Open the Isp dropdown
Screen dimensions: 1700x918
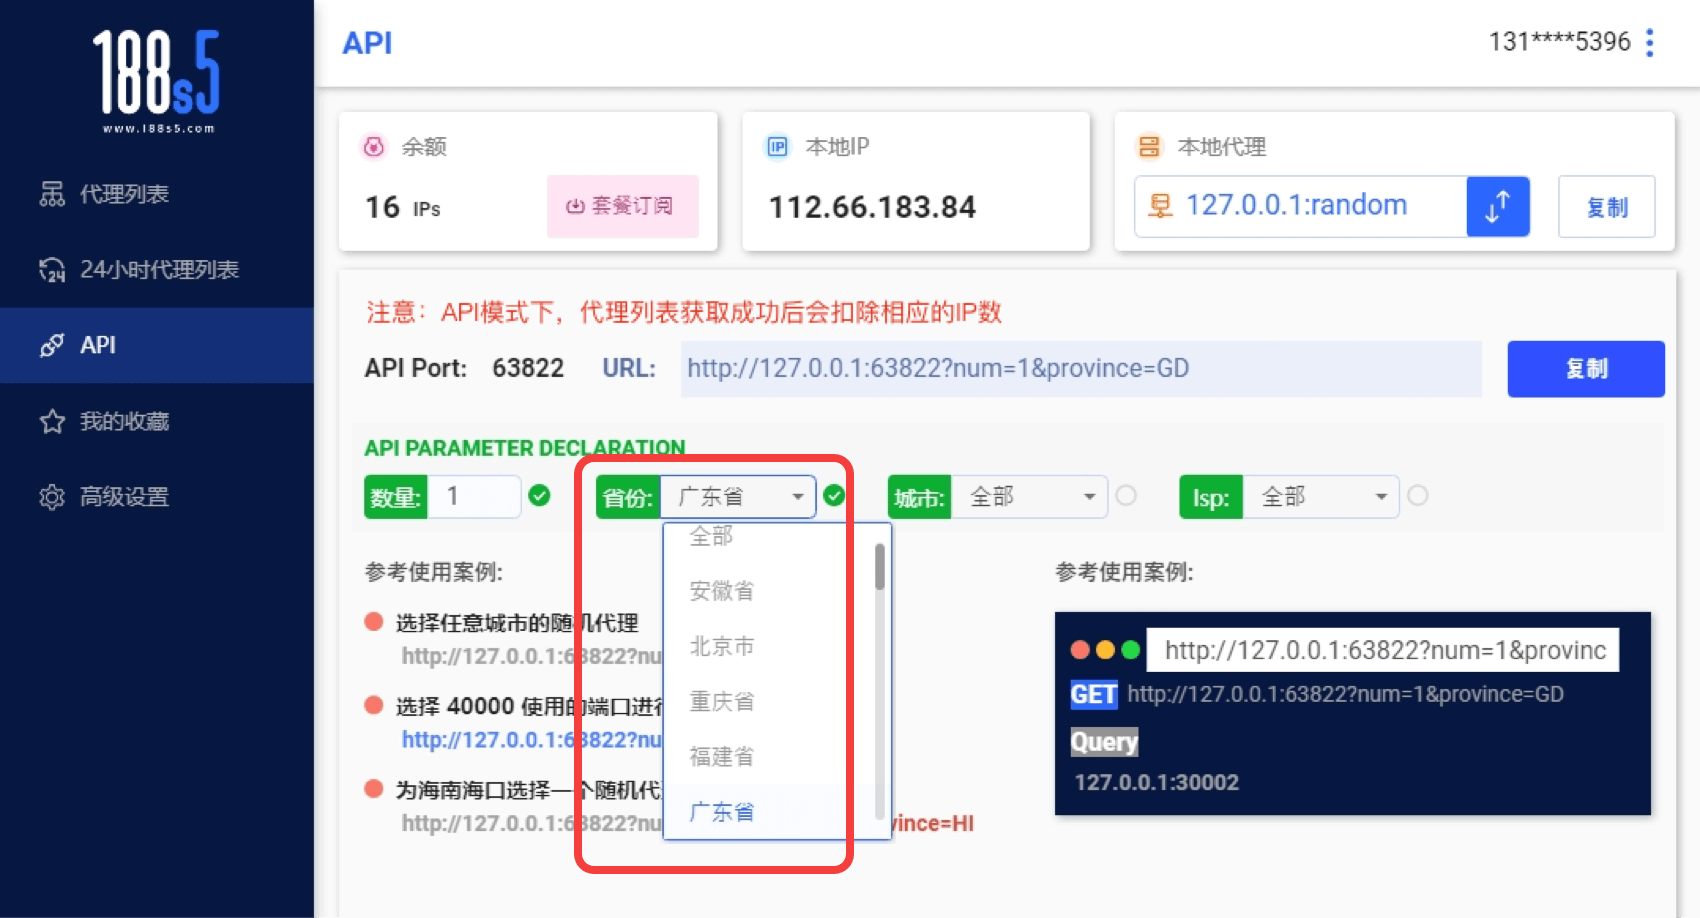(1320, 497)
